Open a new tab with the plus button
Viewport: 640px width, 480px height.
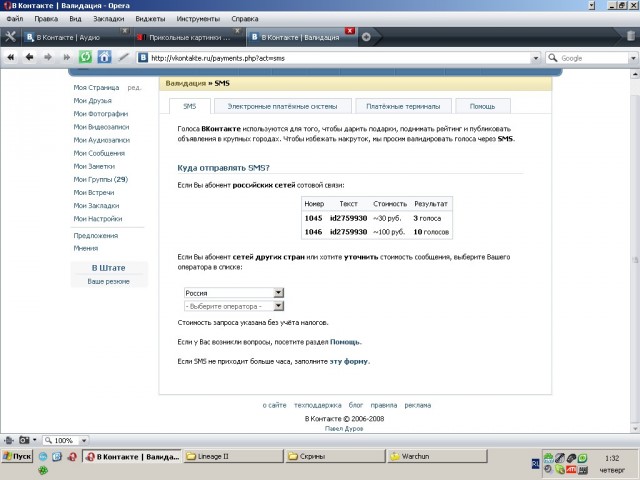click(x=366, y=37)
